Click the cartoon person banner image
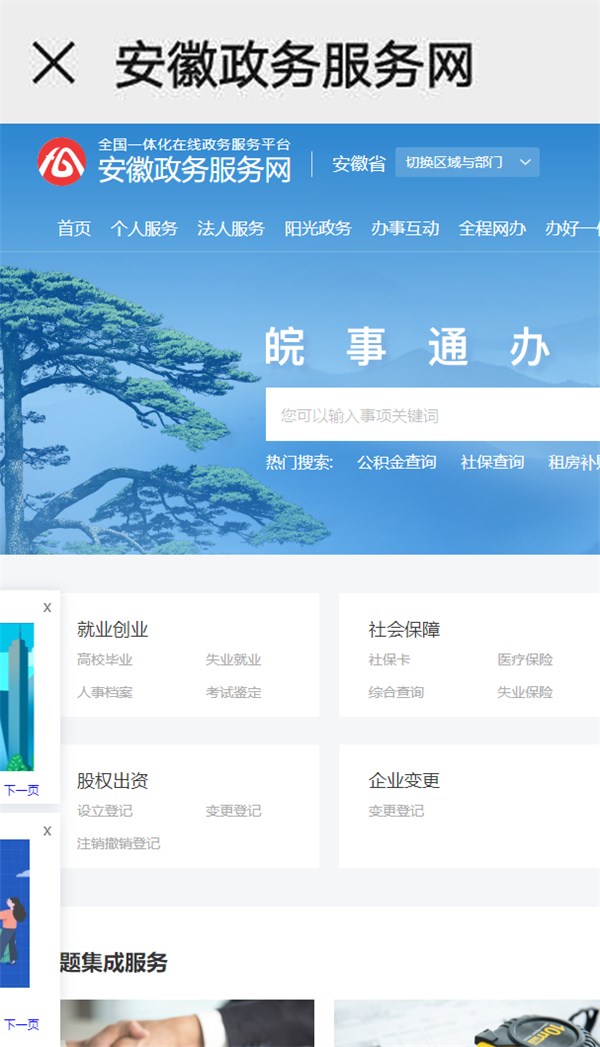Image resolution: width=600 pixels, height=1047 pixels. coord(15,913)
